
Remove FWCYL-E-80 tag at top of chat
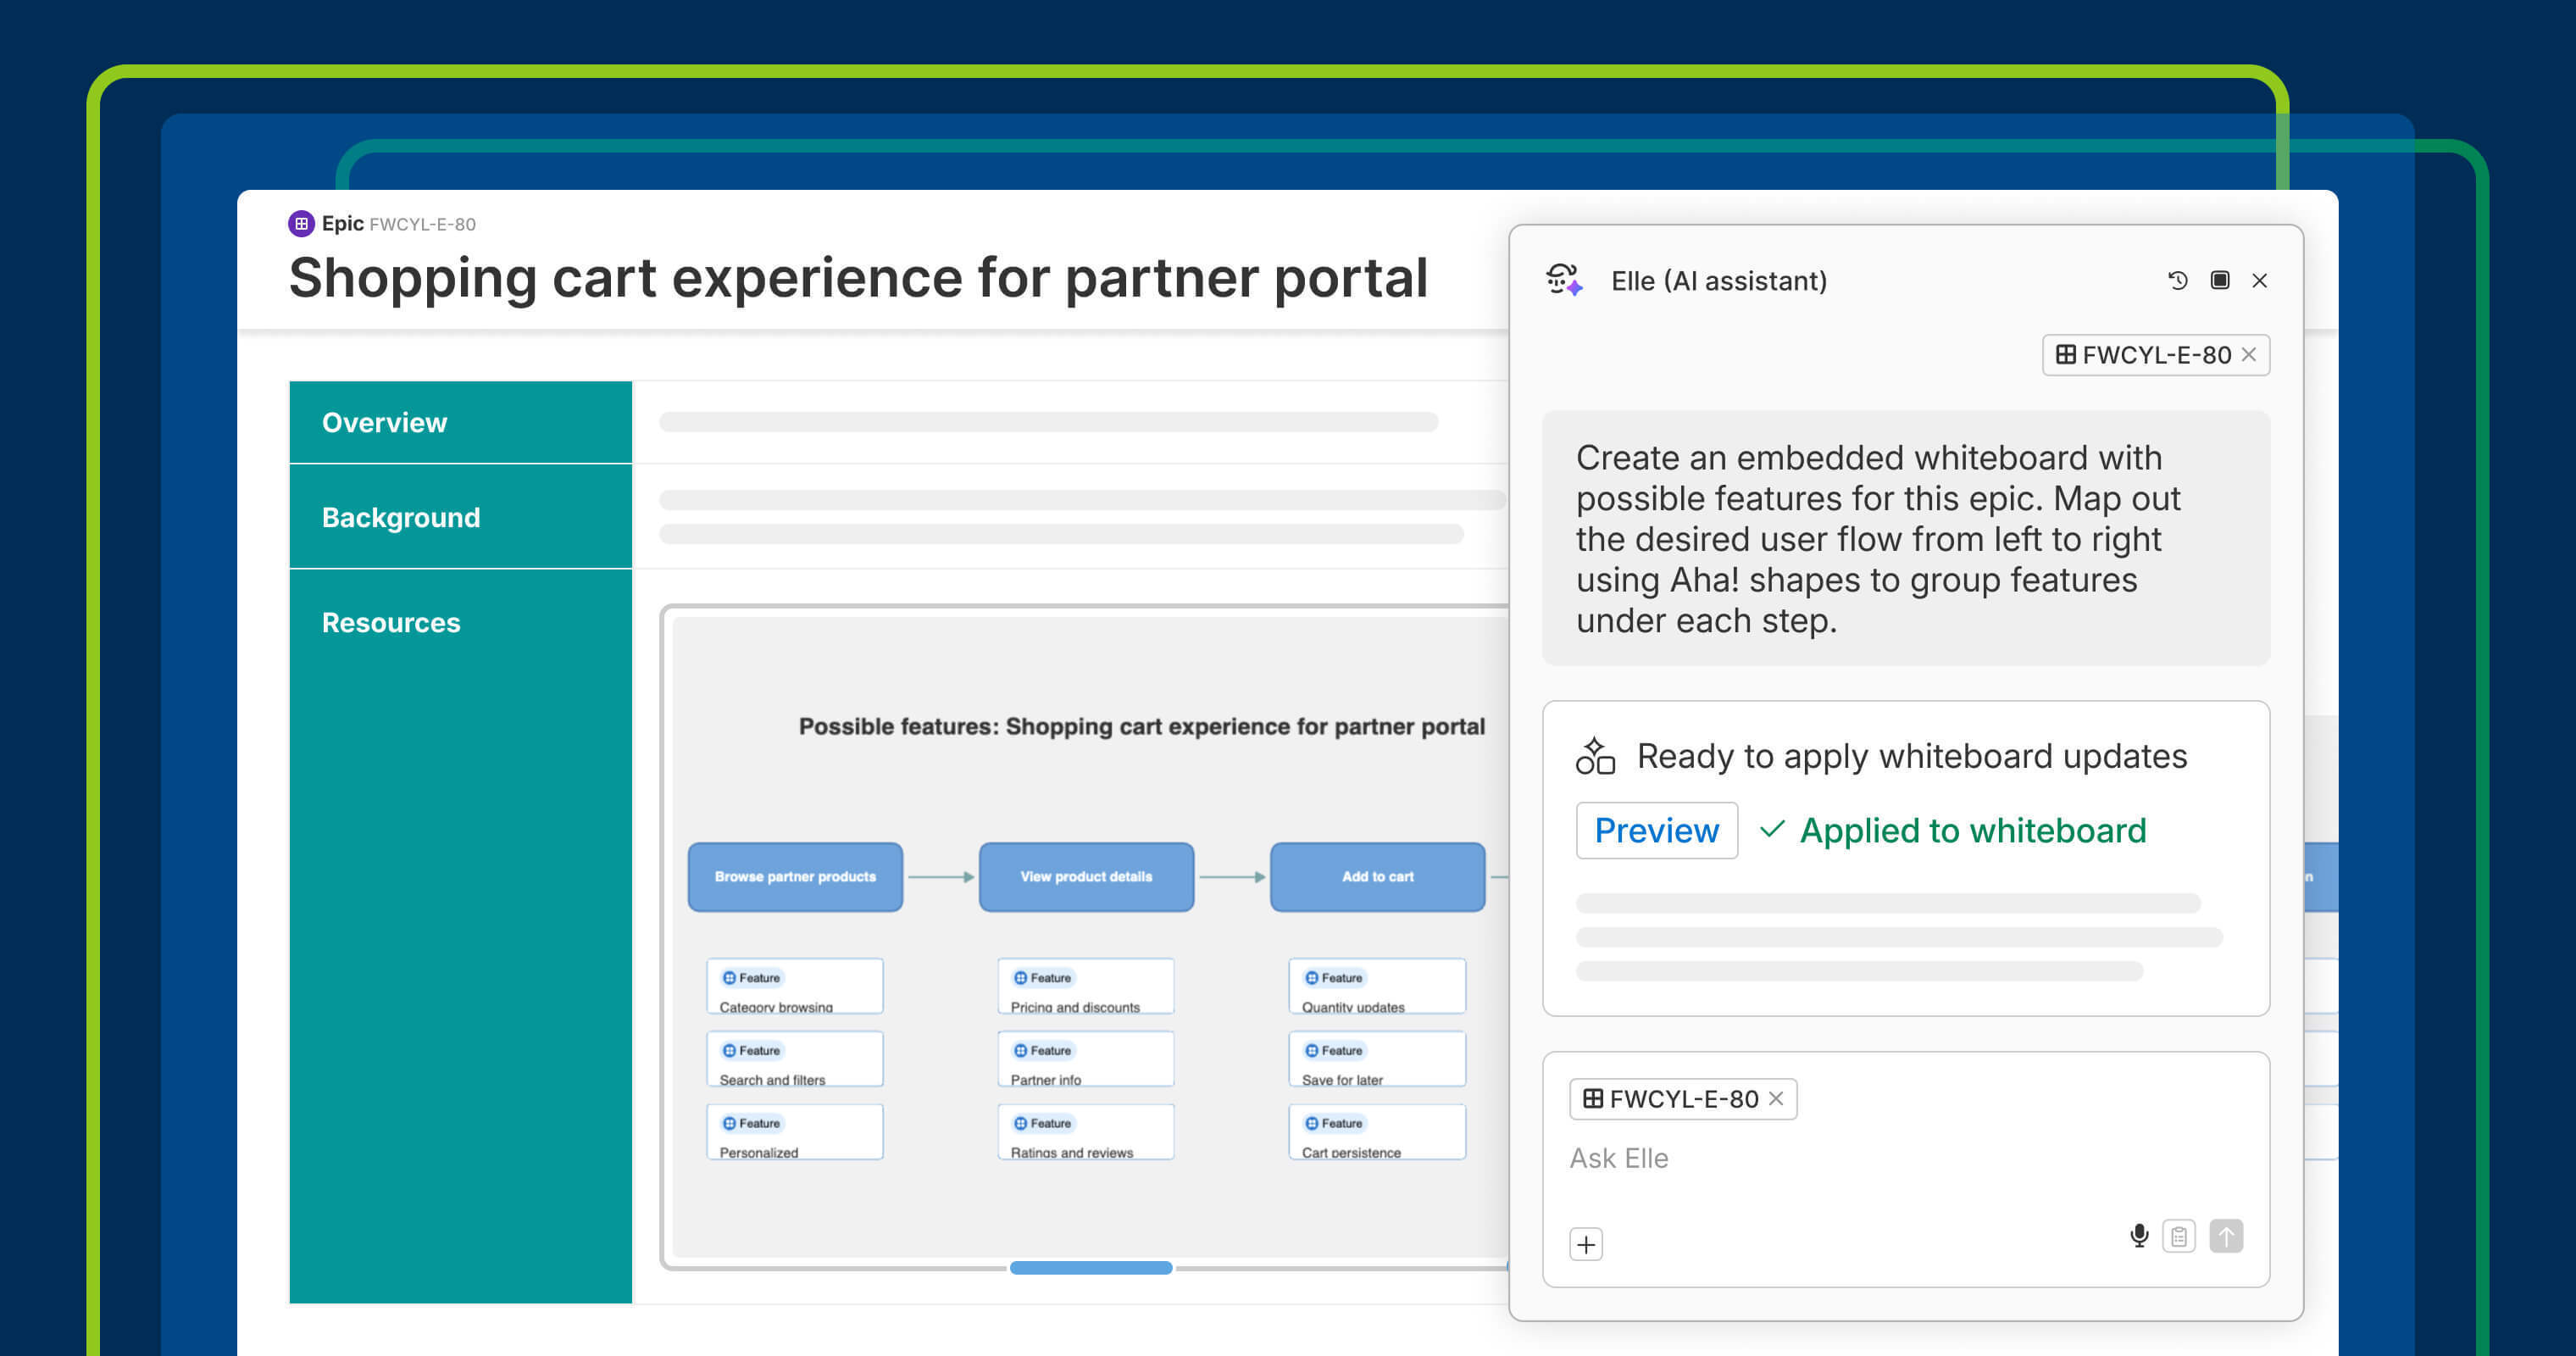pyautogui.click(x=2249, y=355)
